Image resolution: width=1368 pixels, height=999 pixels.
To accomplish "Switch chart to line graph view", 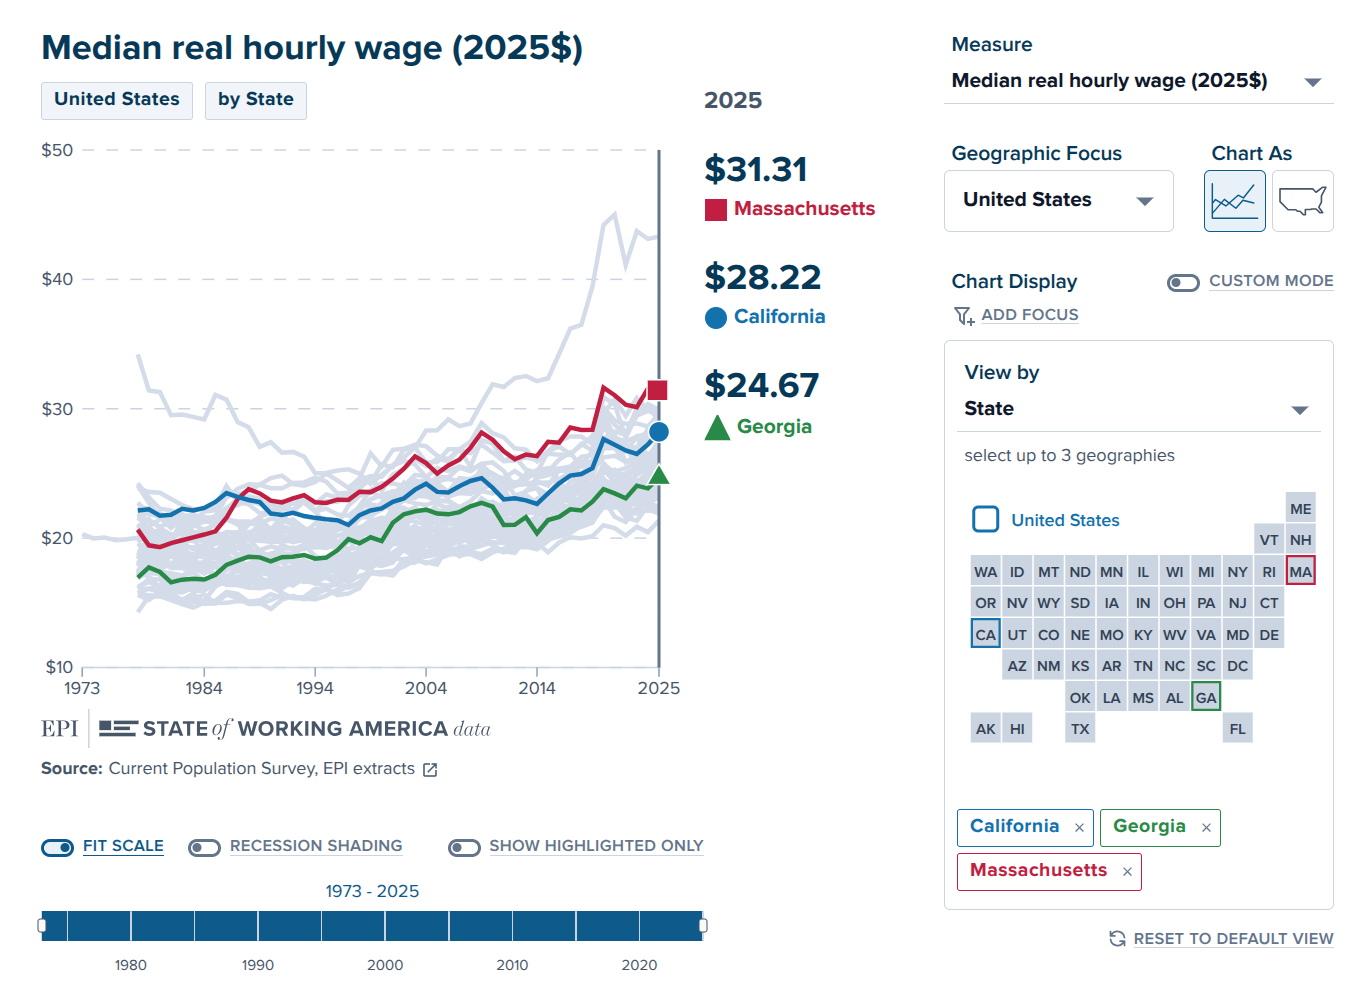I will (x=1234, y=201).
